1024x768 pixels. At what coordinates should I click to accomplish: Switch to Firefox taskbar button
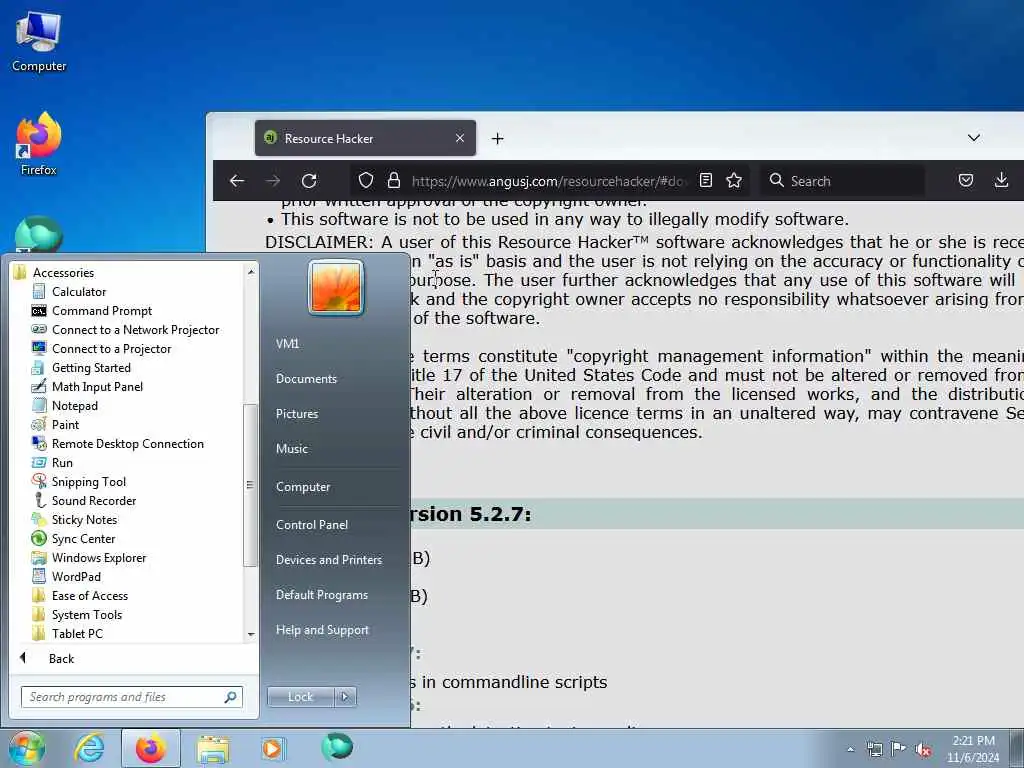point(151,748)
